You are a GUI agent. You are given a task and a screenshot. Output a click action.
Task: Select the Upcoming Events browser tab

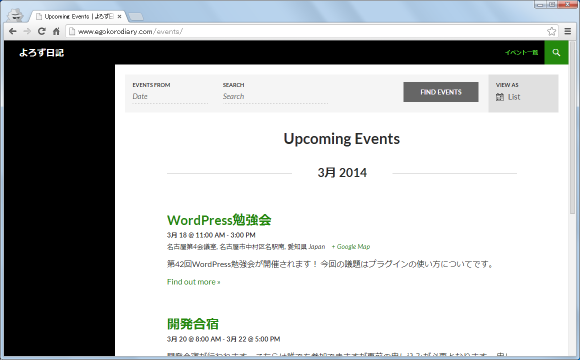[78, 17]
